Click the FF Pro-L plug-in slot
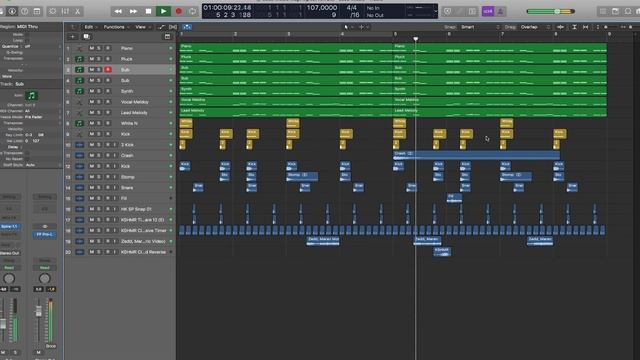The width and height of the screenshot is (640, 360). 44,235
